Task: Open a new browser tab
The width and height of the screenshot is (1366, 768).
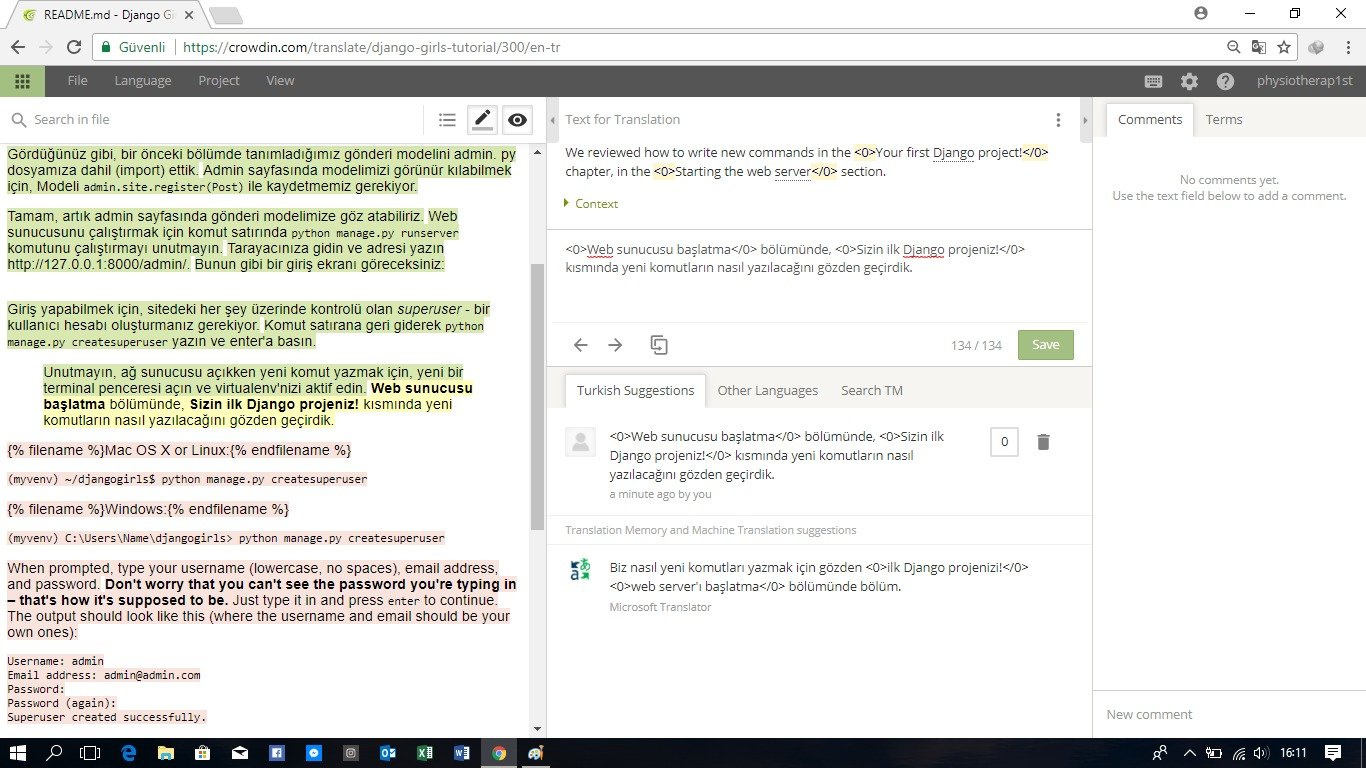Action: coord(224,15)
